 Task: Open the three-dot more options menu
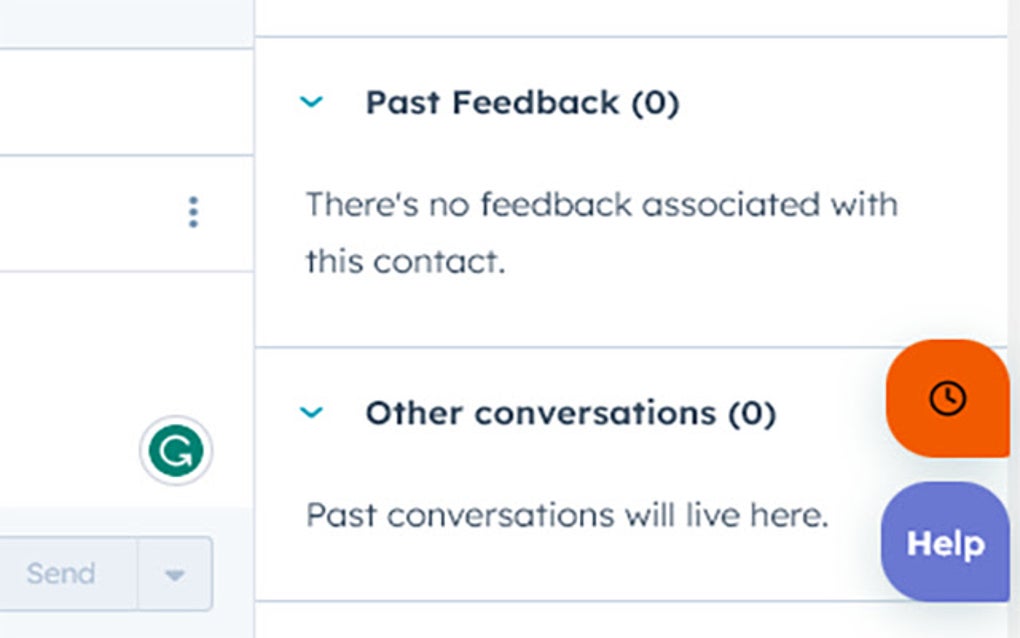pyautogui.click(x=193, y=212)
